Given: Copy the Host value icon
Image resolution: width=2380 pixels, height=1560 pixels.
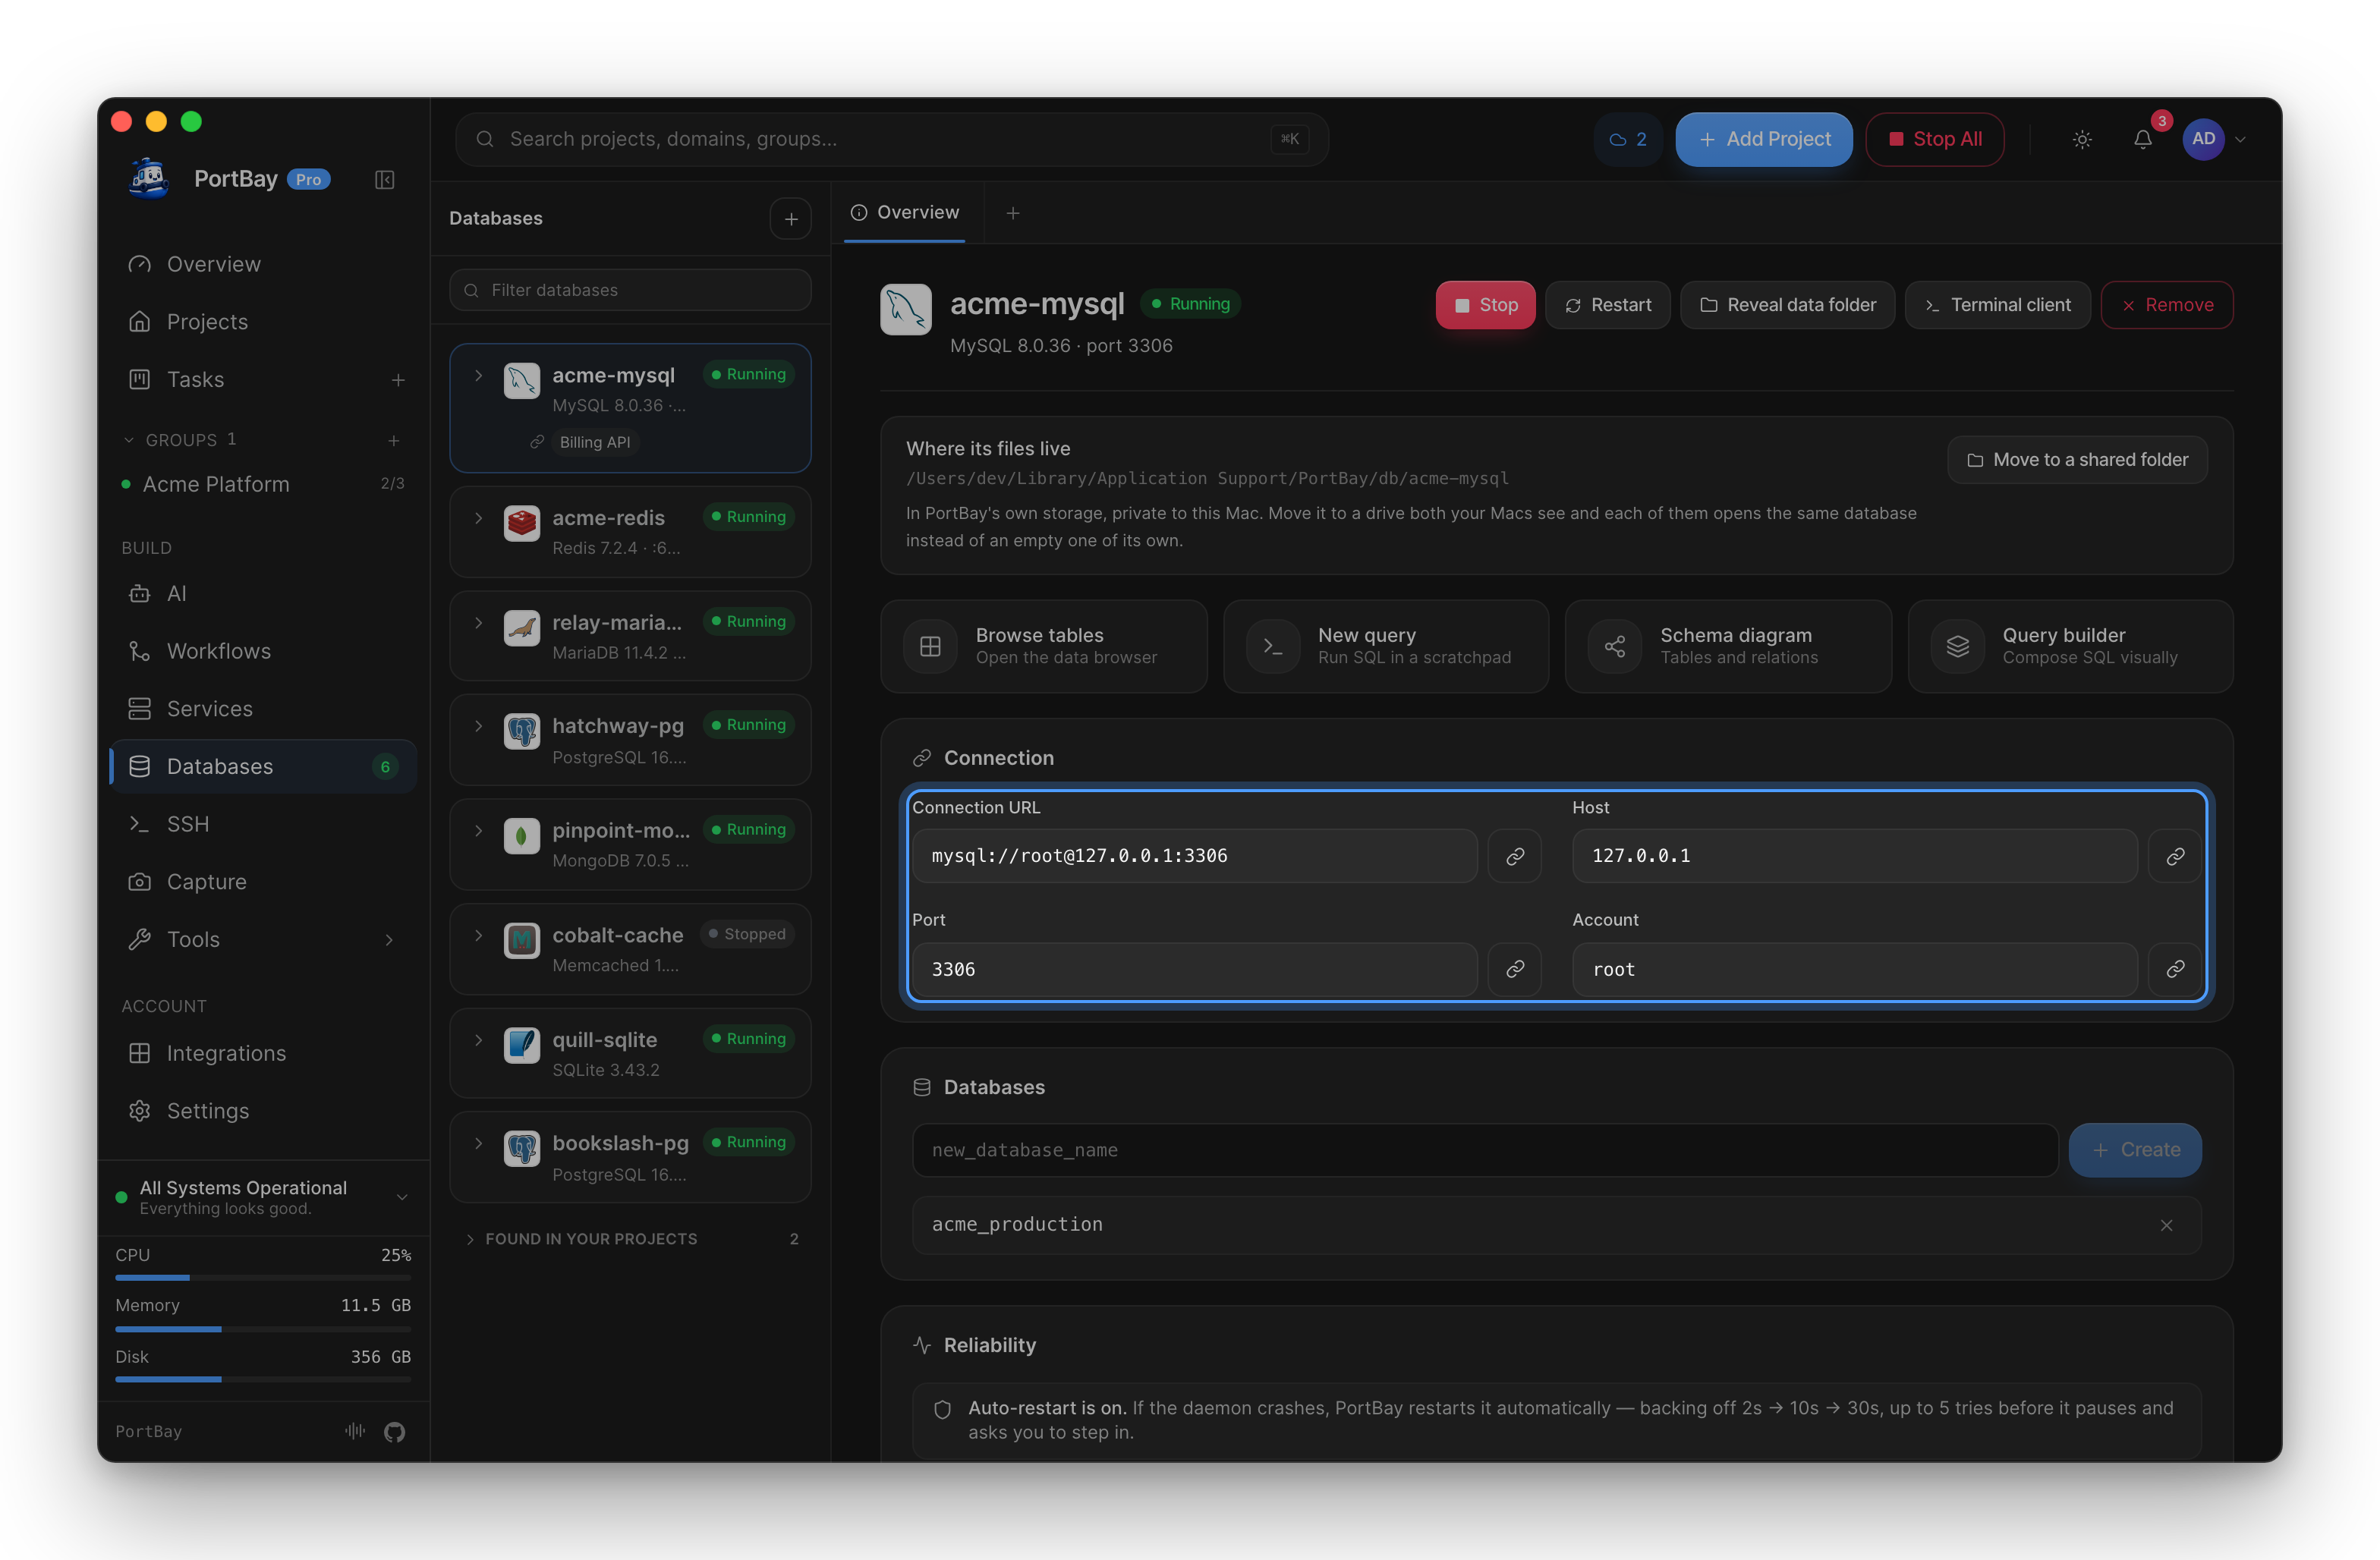Looking at the screenshot, I should 2174,856.
